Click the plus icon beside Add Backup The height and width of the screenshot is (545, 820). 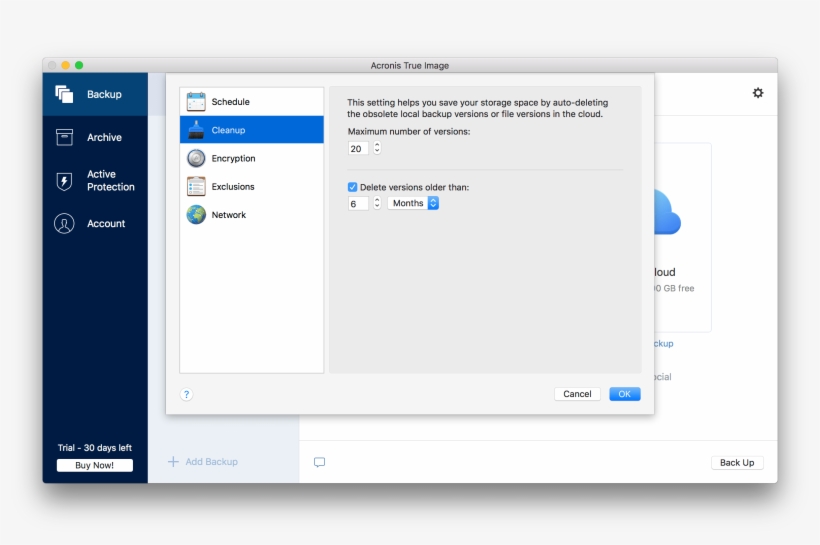coord(173,462)
